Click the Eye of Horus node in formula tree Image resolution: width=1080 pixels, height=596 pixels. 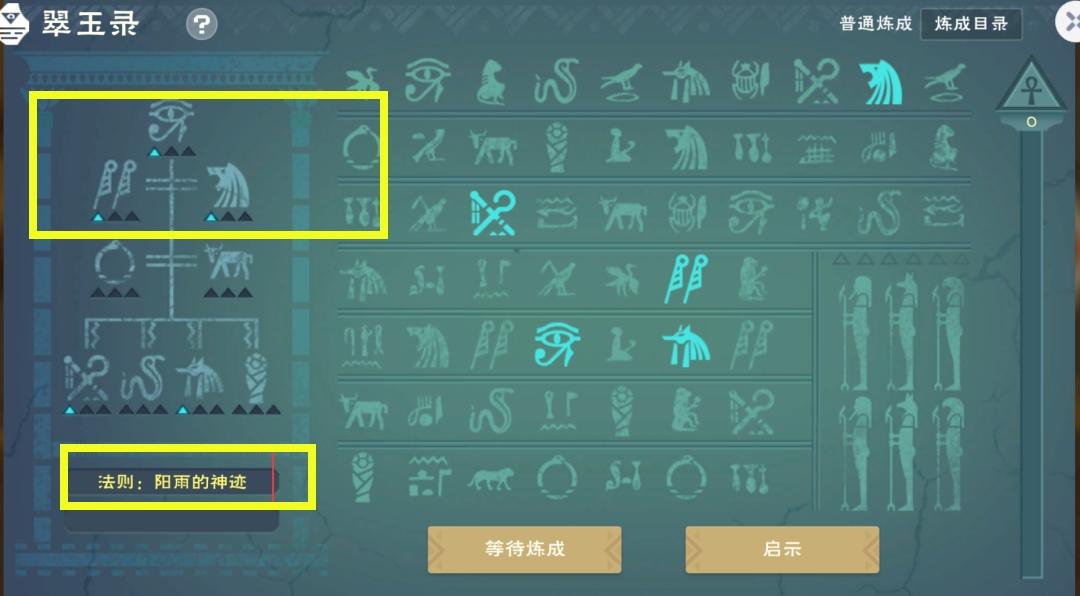point(171,121)
